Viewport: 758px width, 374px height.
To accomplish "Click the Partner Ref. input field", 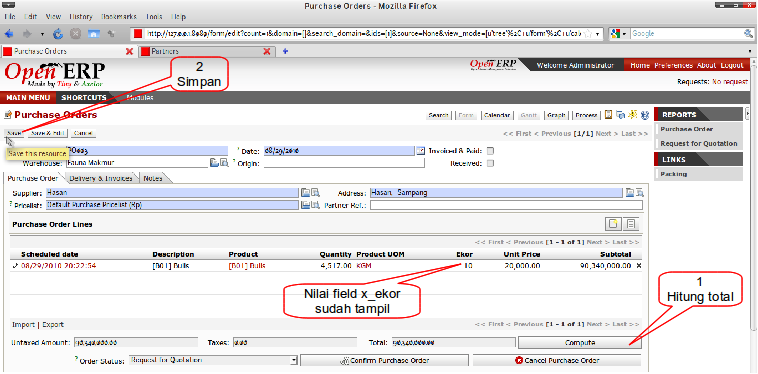I will click(x=506, y=205).
